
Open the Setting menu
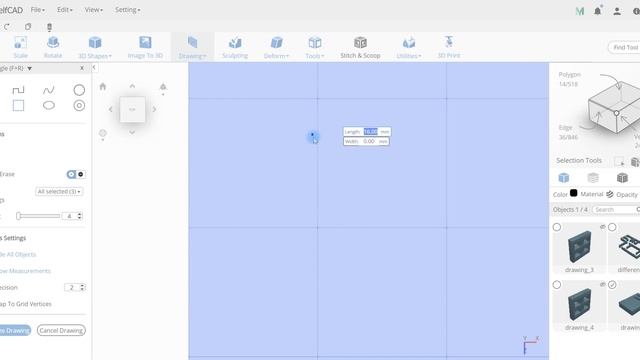127,9
